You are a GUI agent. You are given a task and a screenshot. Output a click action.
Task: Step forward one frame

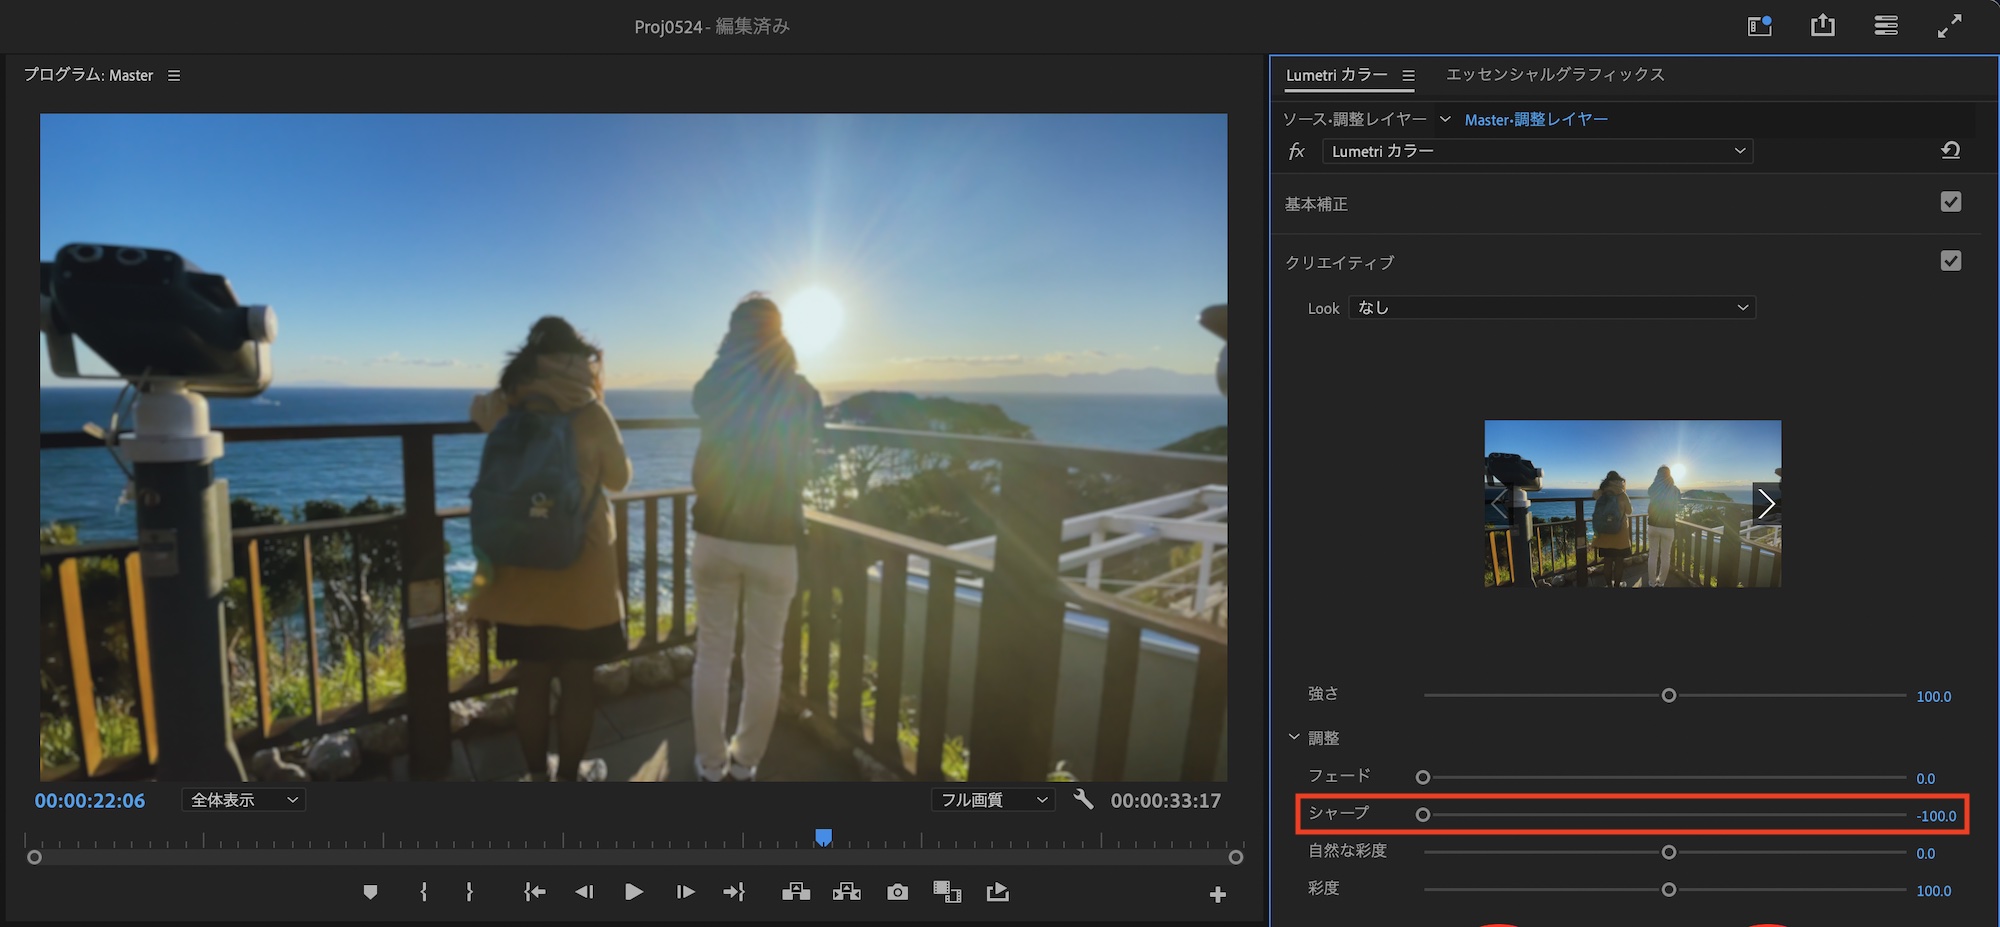tap(685, 892)
